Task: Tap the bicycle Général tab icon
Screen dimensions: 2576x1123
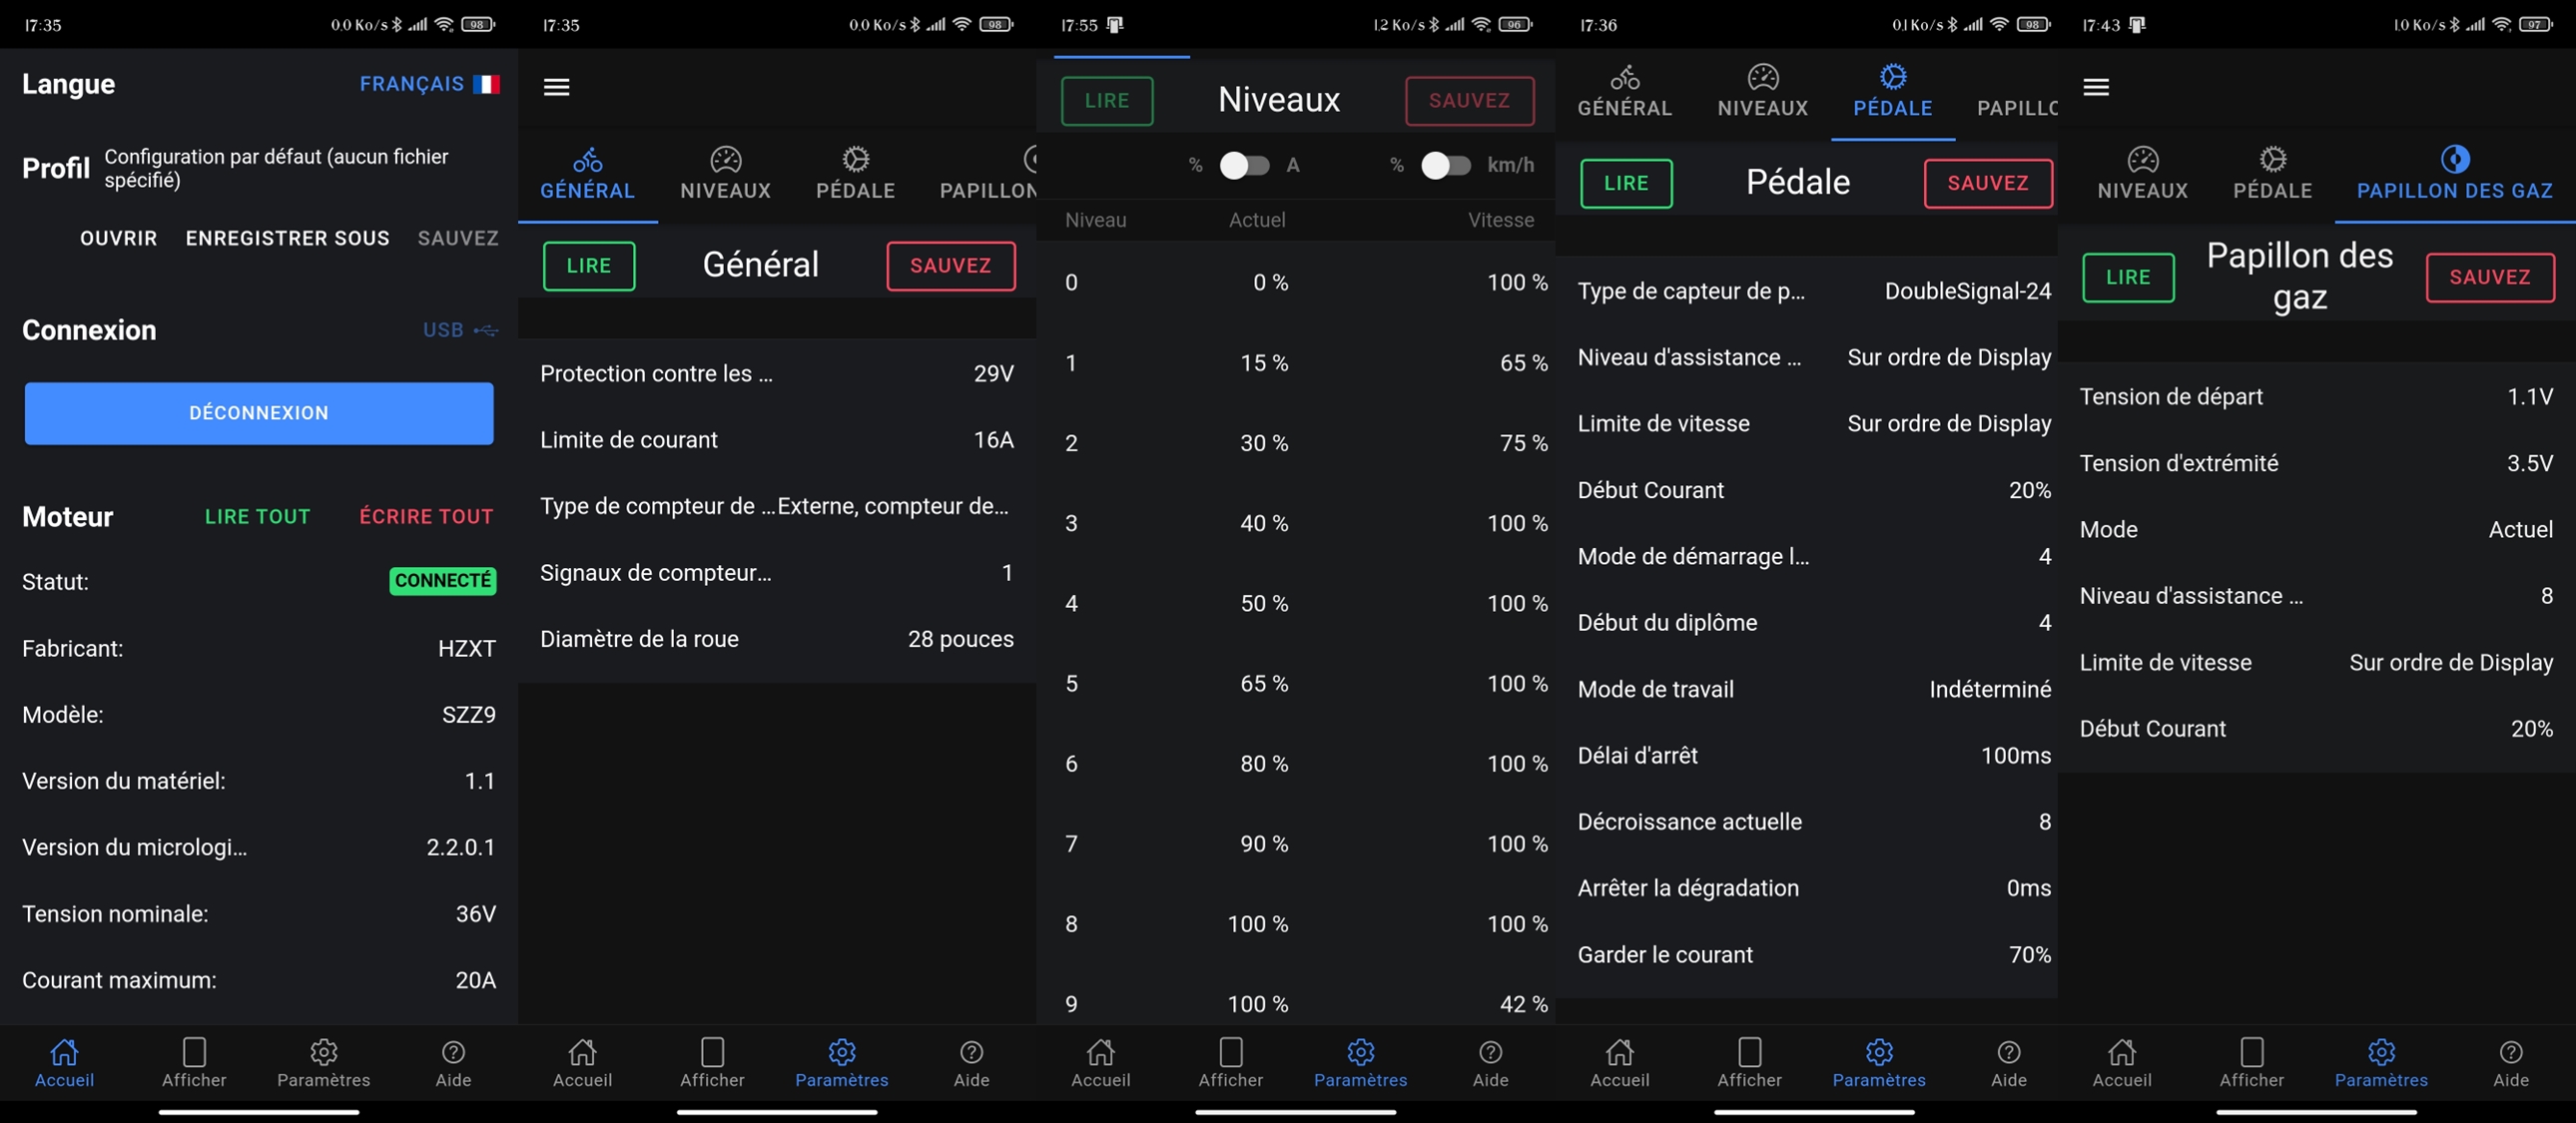Action: coord(588,159)
